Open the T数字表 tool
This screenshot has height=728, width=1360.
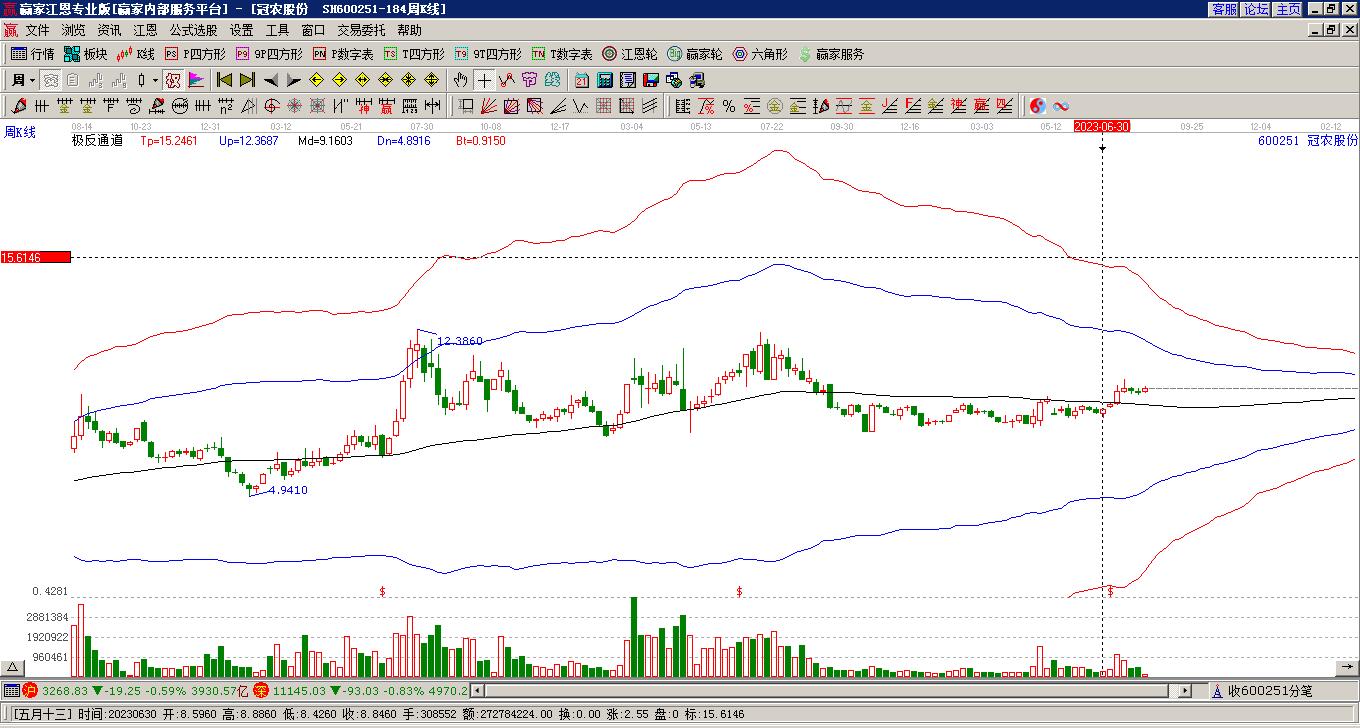click(562, 54)
